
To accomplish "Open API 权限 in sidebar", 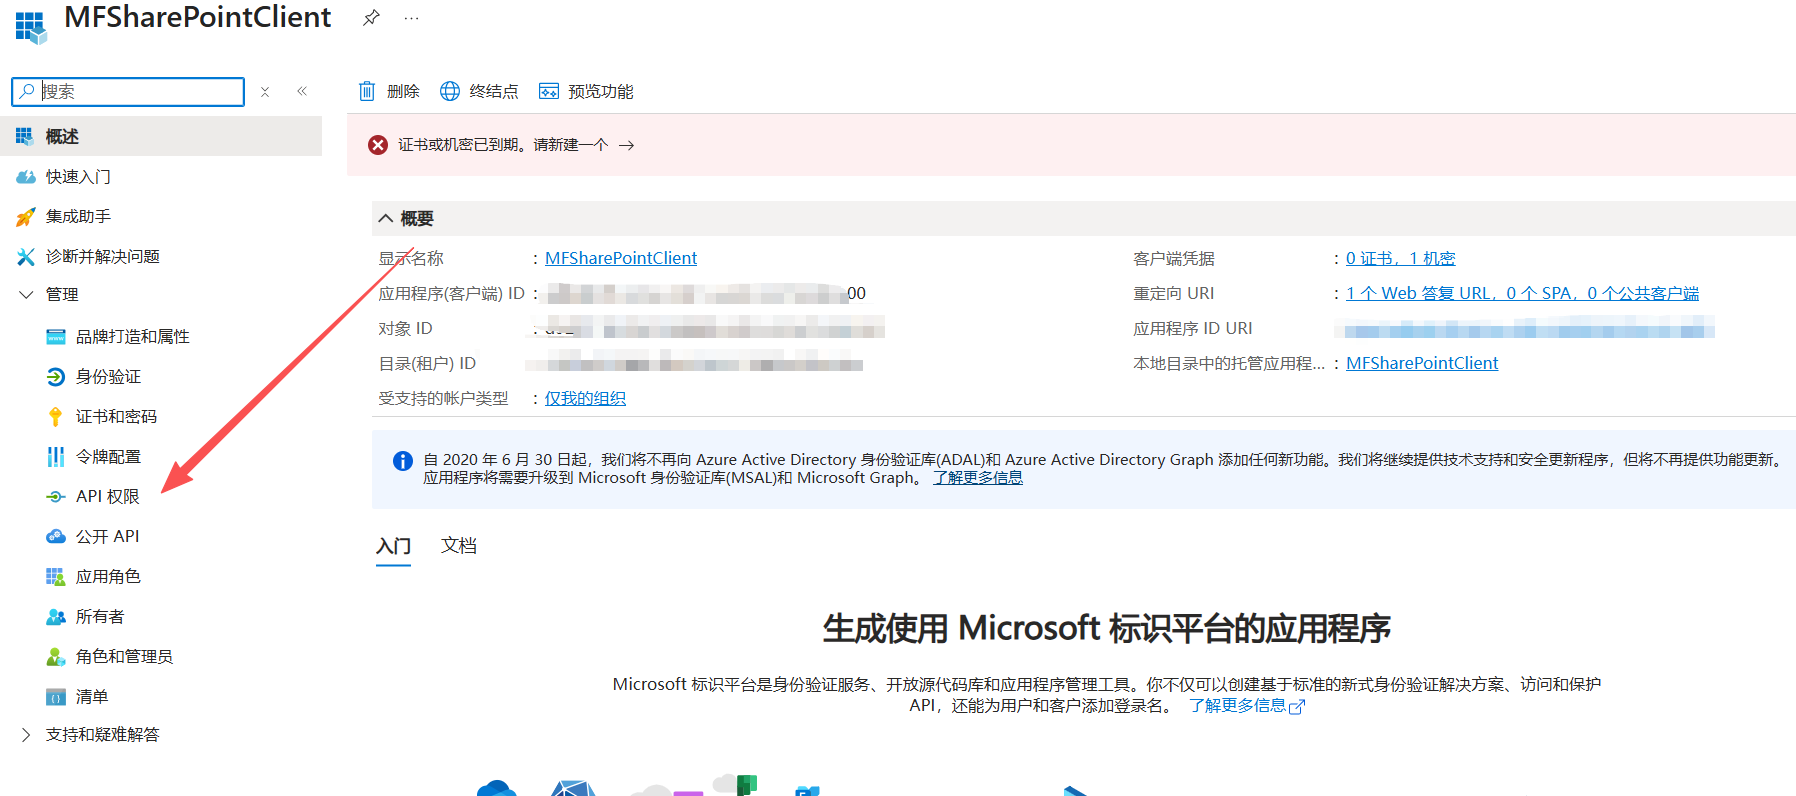I will (107, 496).
